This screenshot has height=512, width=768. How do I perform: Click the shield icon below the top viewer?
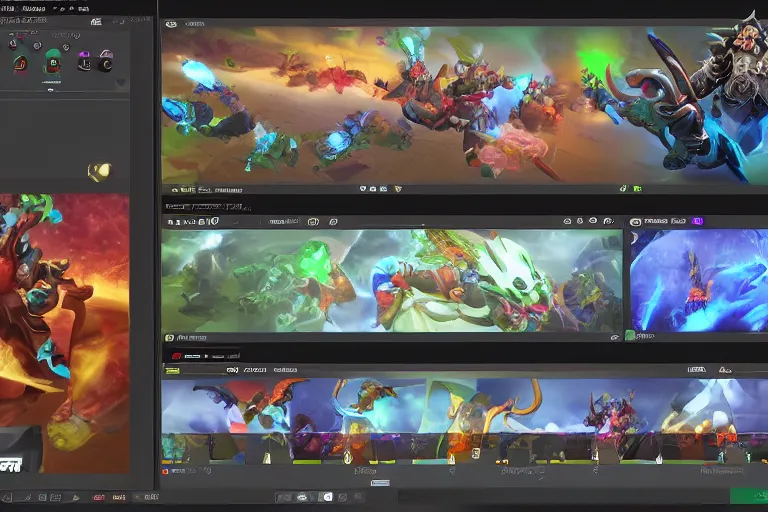[362, 189]
